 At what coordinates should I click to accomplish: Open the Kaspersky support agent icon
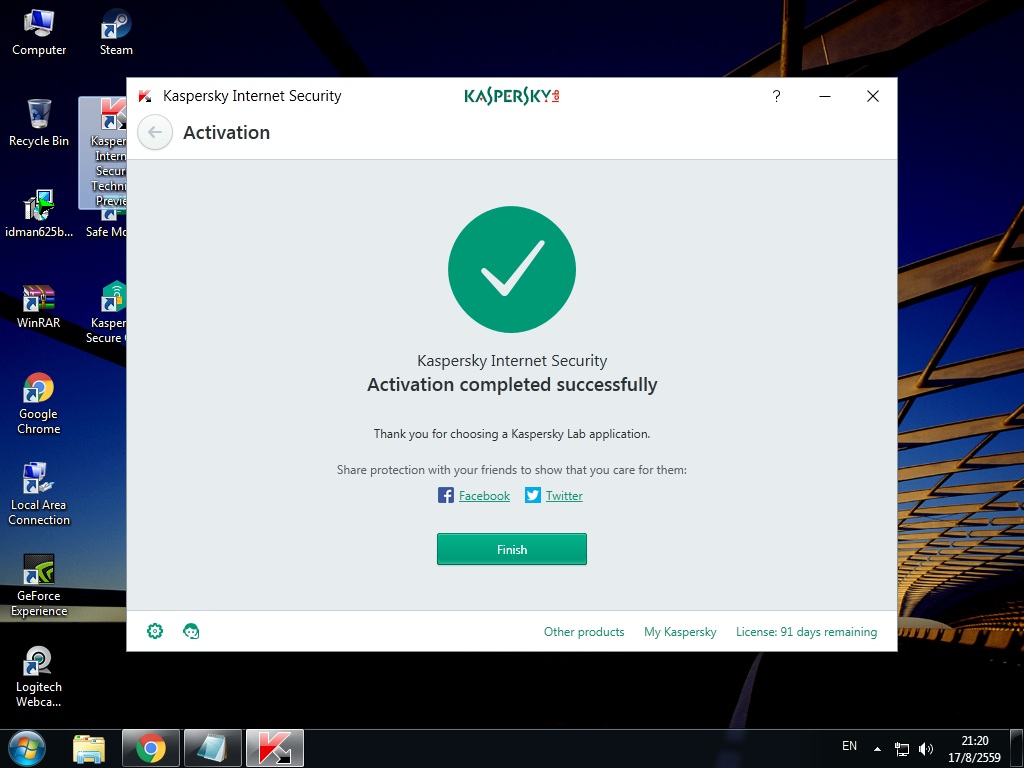point(191,631)
